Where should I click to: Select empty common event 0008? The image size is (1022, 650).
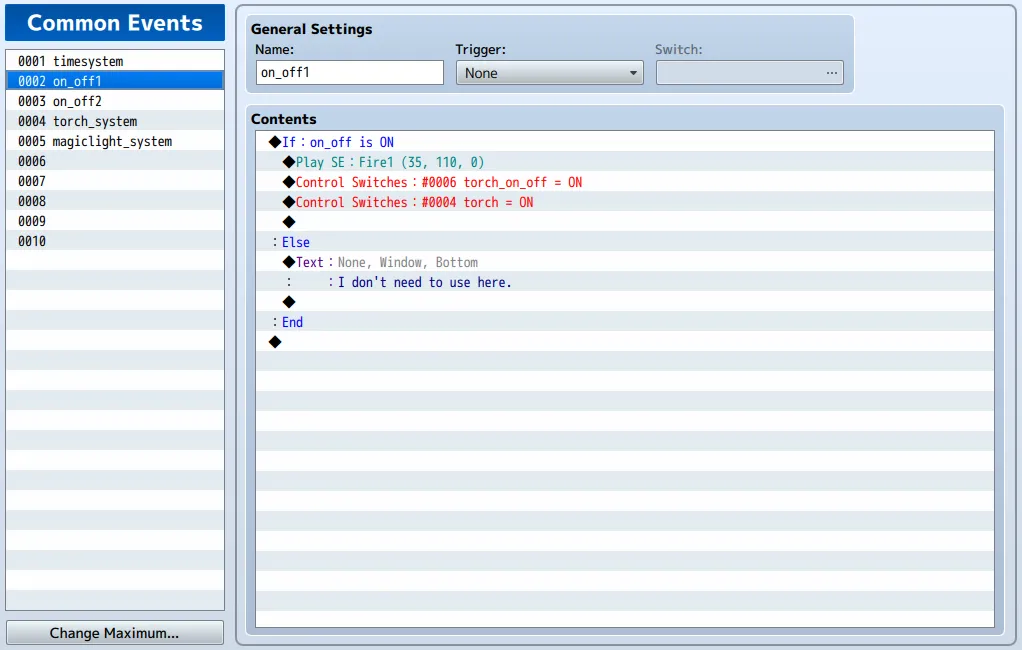[115, 201]
